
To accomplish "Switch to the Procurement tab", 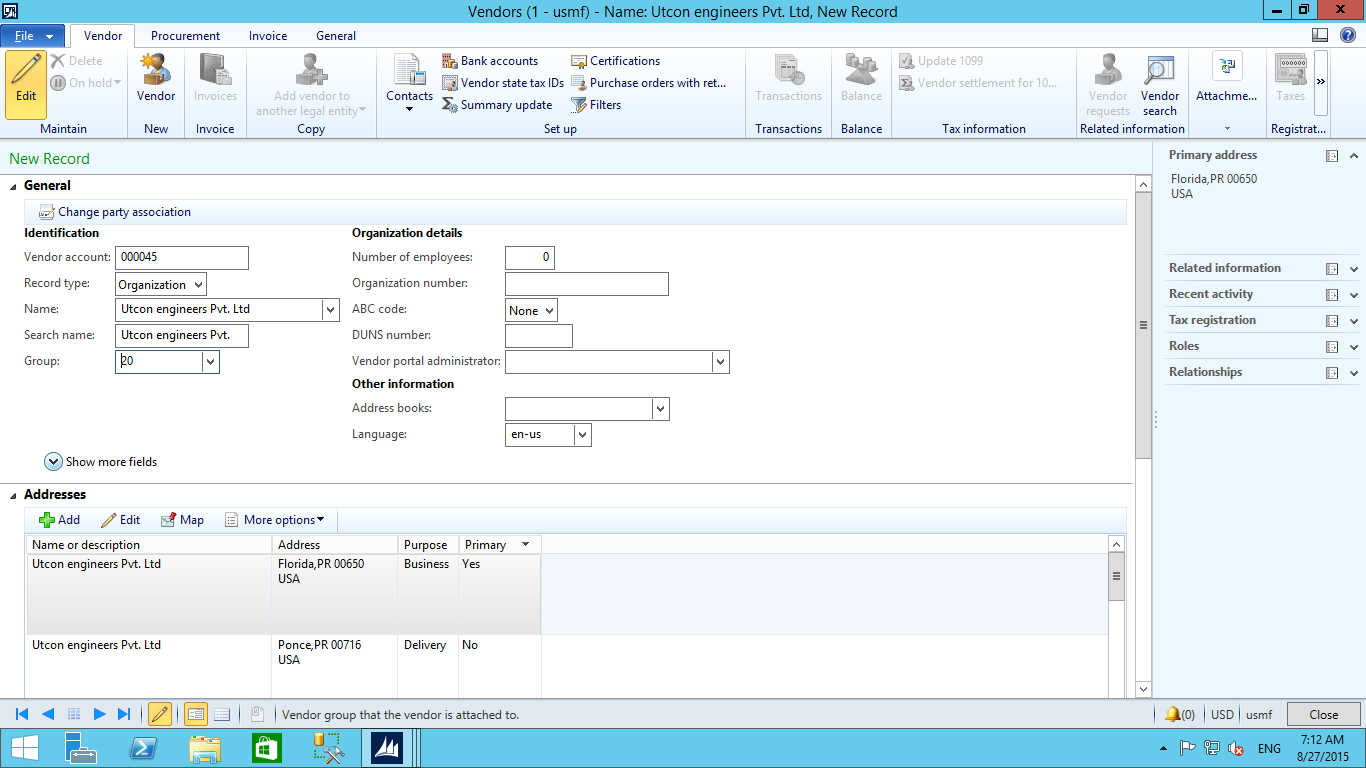I will pyautogui.click(x=185, y=36).
